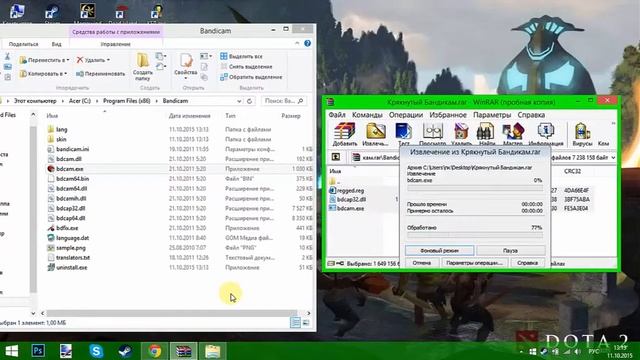640x360 pixels.
Task: Click the Фоновый режим button
Action: coord(440,250)
